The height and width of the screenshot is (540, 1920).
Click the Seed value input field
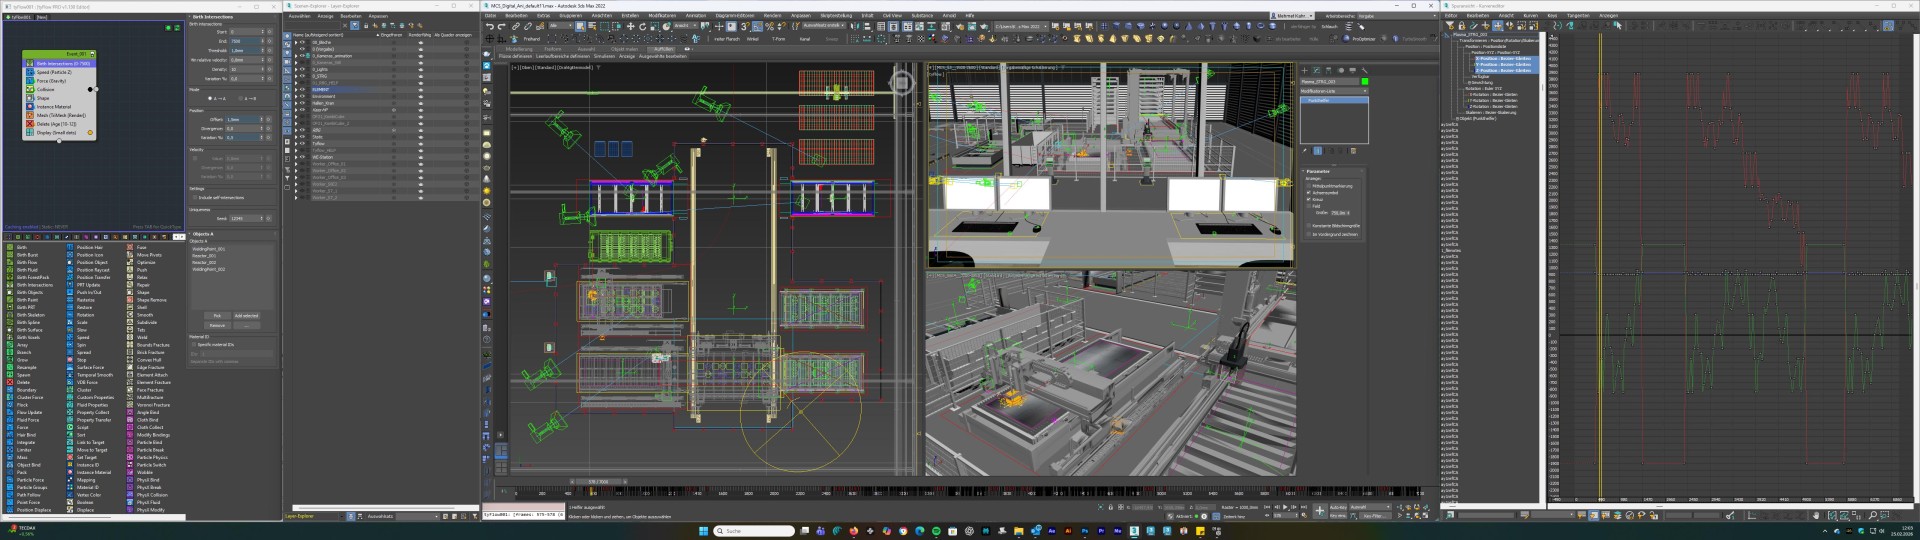point(244,218)
